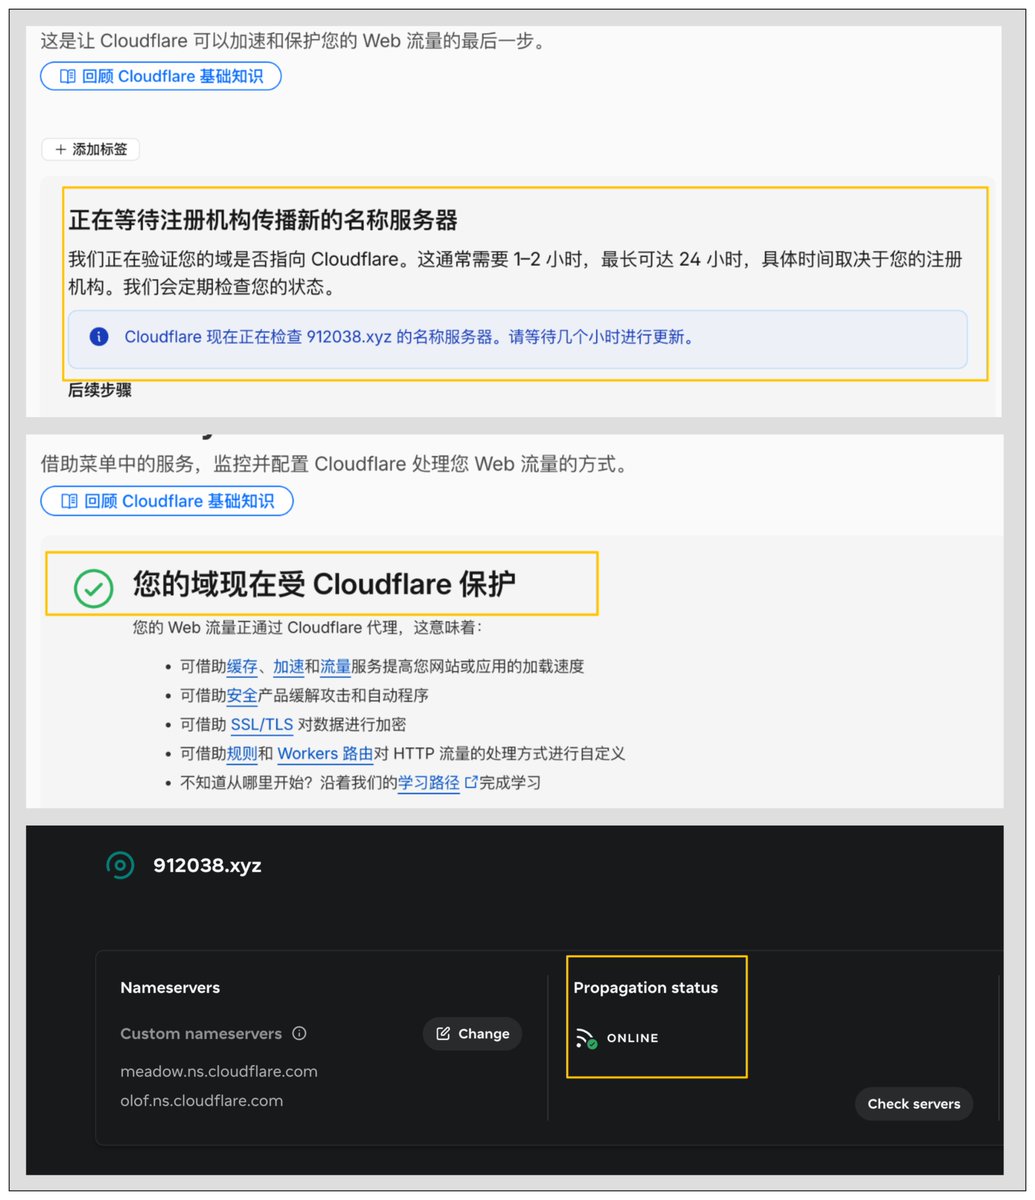The width and height of the screenshot is (1035, 1200).
Task: Click the 912038.xyz domain target icon
Action: [x=120, y=865]
